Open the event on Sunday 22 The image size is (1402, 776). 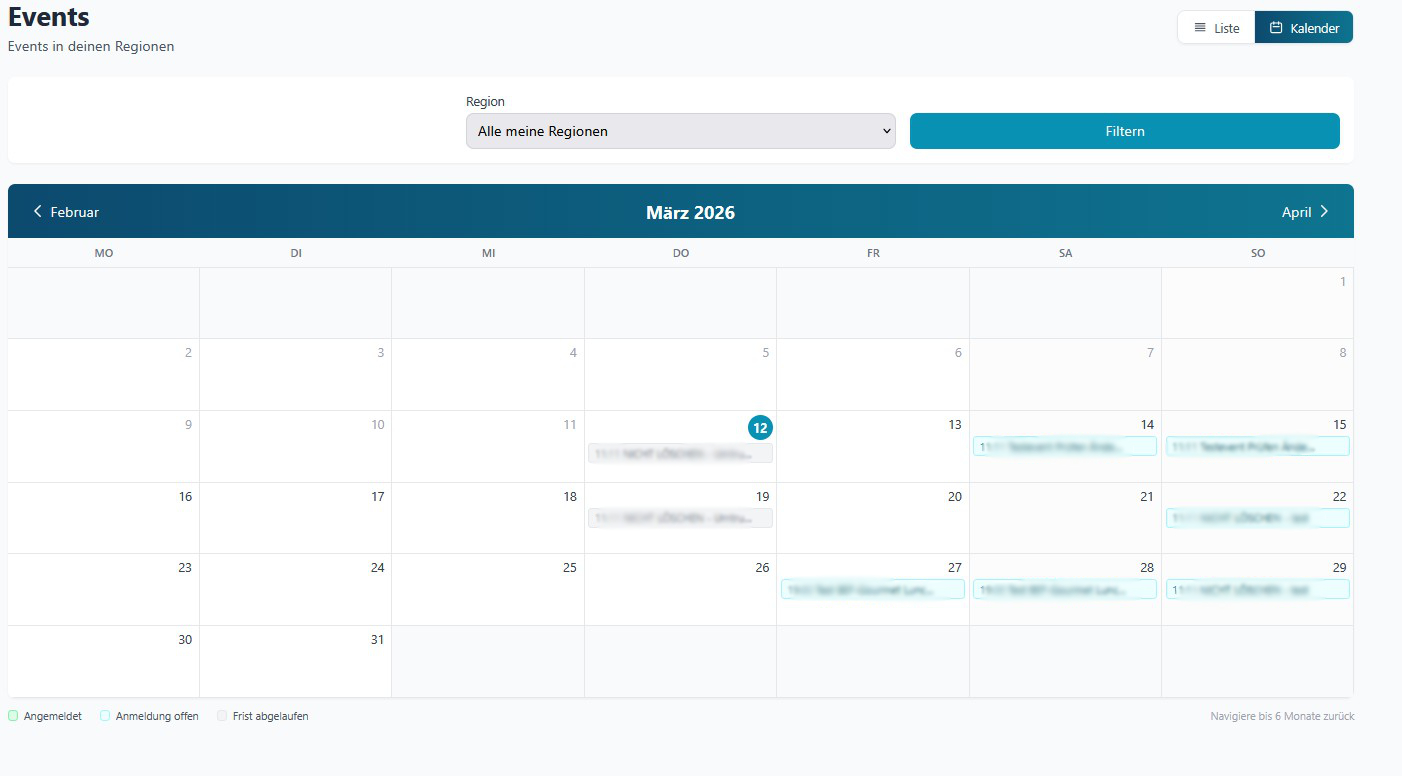1257,518
